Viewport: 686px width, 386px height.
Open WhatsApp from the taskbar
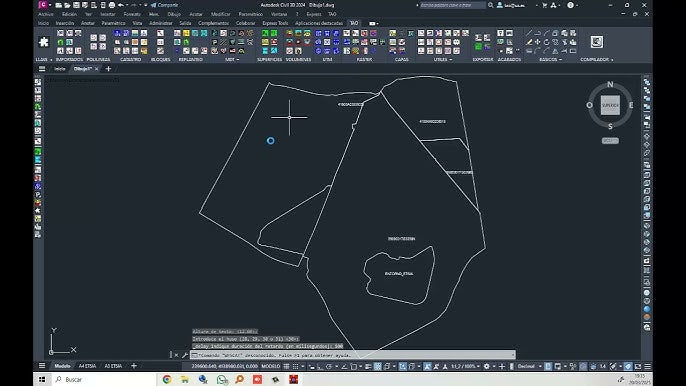pos(222,379)
